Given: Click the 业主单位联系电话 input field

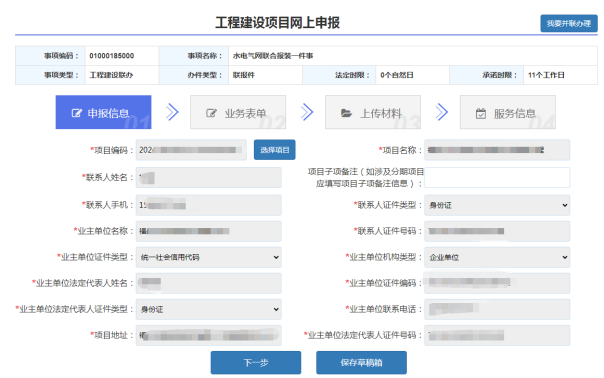Looking at the screenshot, I should click(497, 309).
